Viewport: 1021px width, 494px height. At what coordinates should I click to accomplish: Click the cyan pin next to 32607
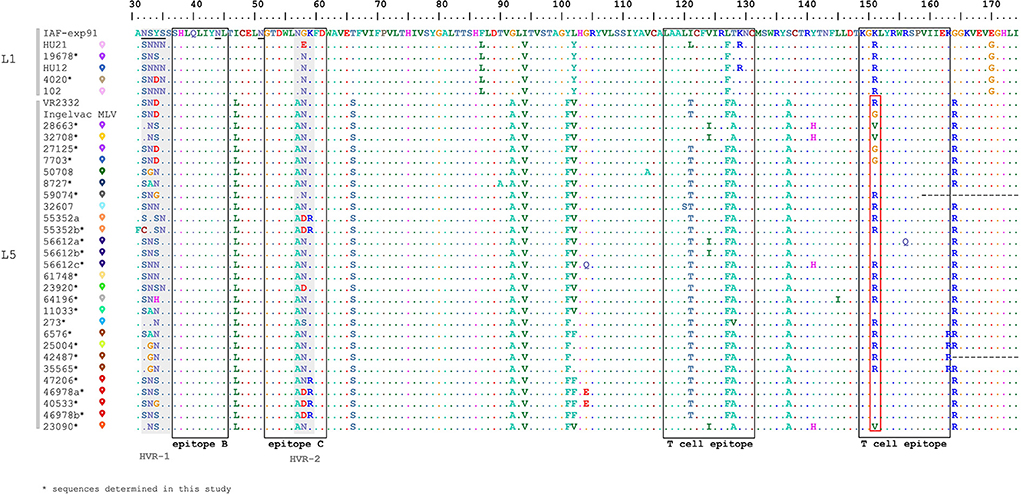(102, 206)
